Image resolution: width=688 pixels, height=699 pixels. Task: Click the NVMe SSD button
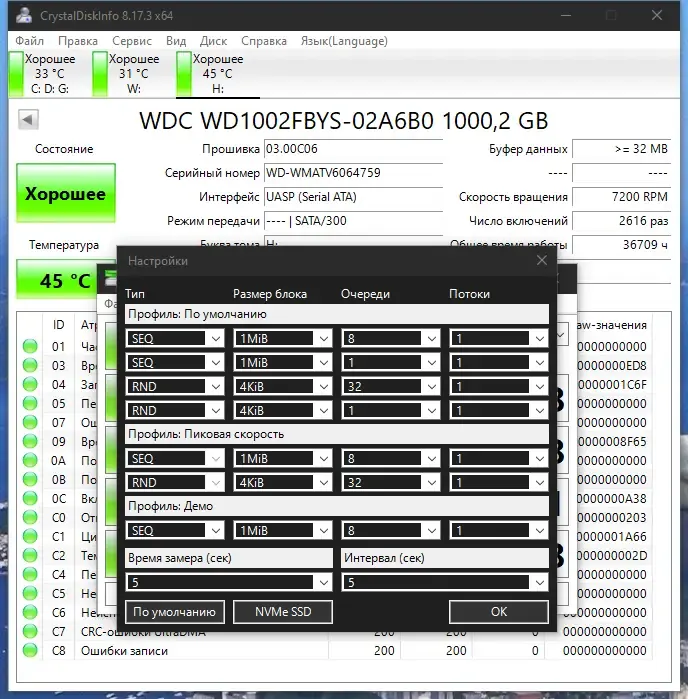[x=283, y=612]
